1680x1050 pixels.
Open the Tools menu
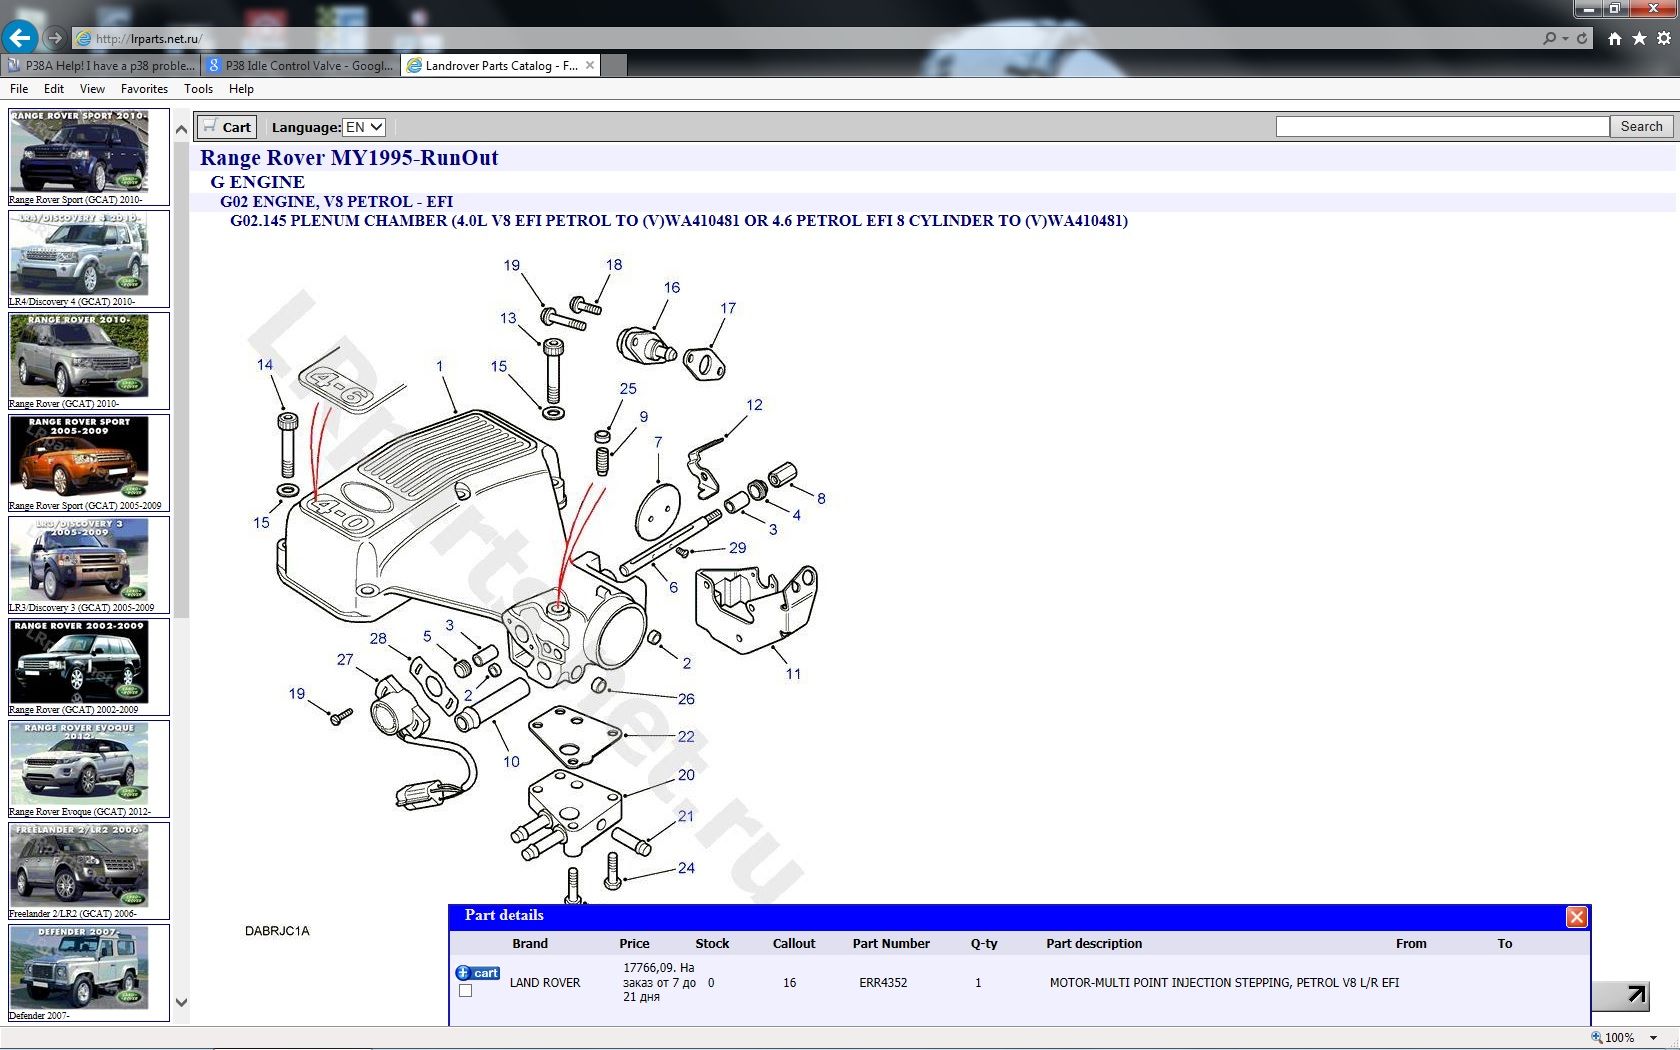click(198, 89)
